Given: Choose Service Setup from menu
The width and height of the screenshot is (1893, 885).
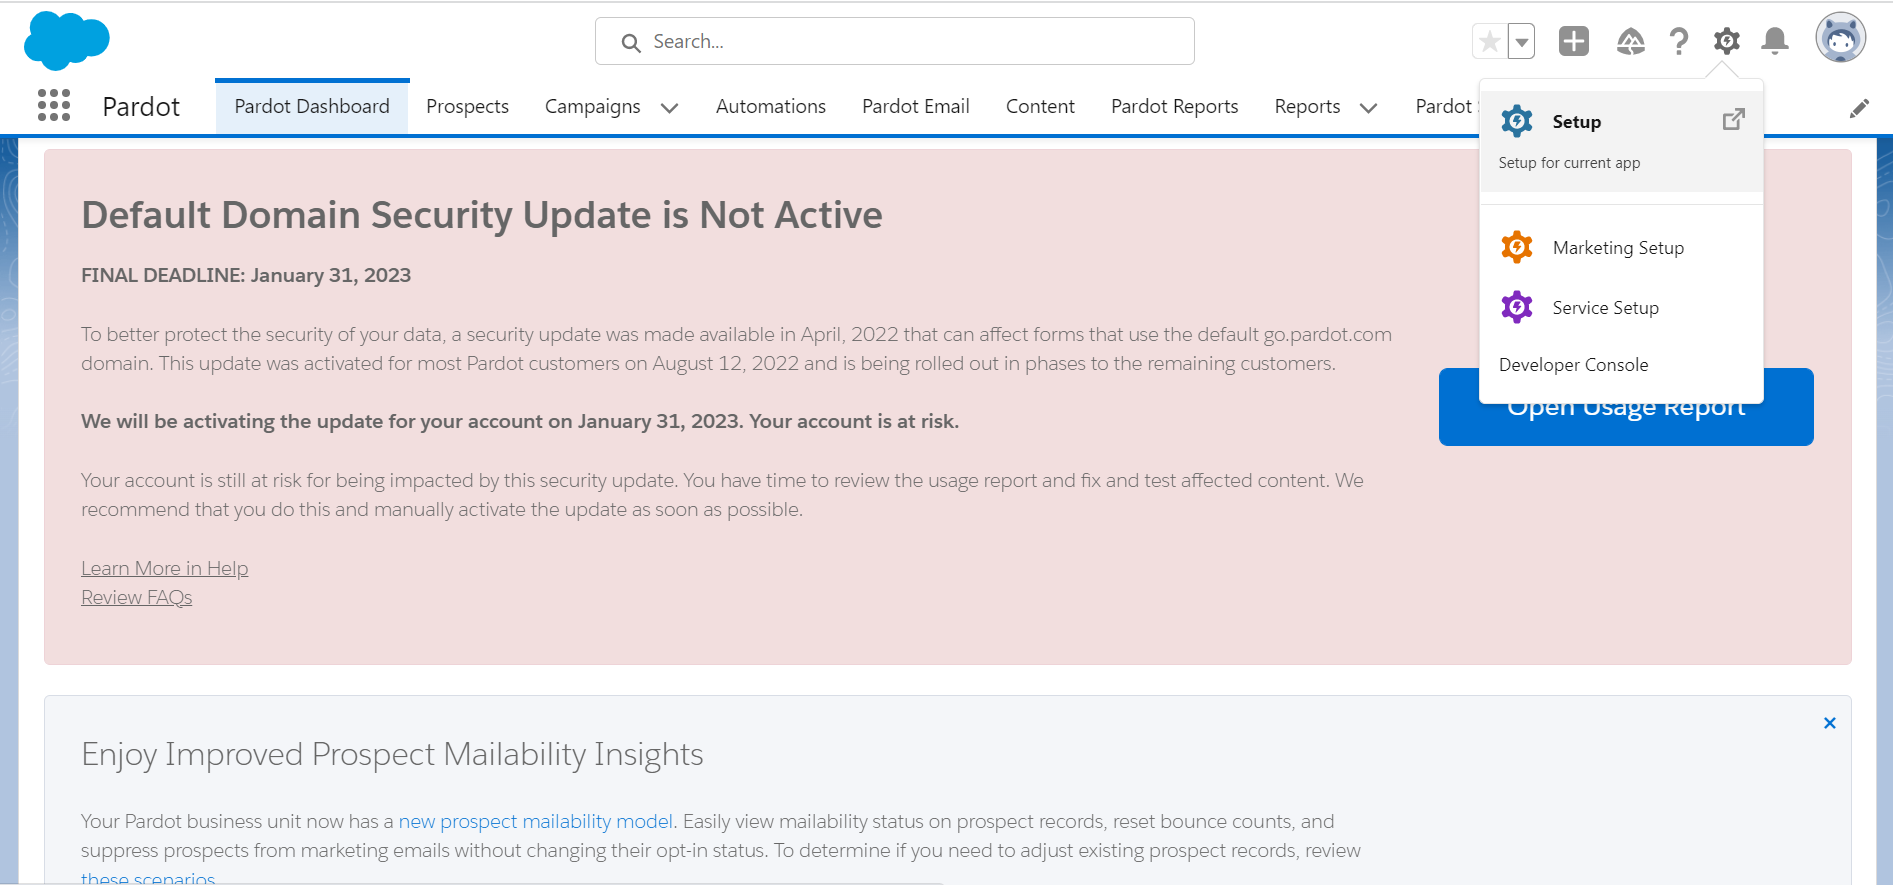Looking at the screenshot, I should [x=1621, y=307].
